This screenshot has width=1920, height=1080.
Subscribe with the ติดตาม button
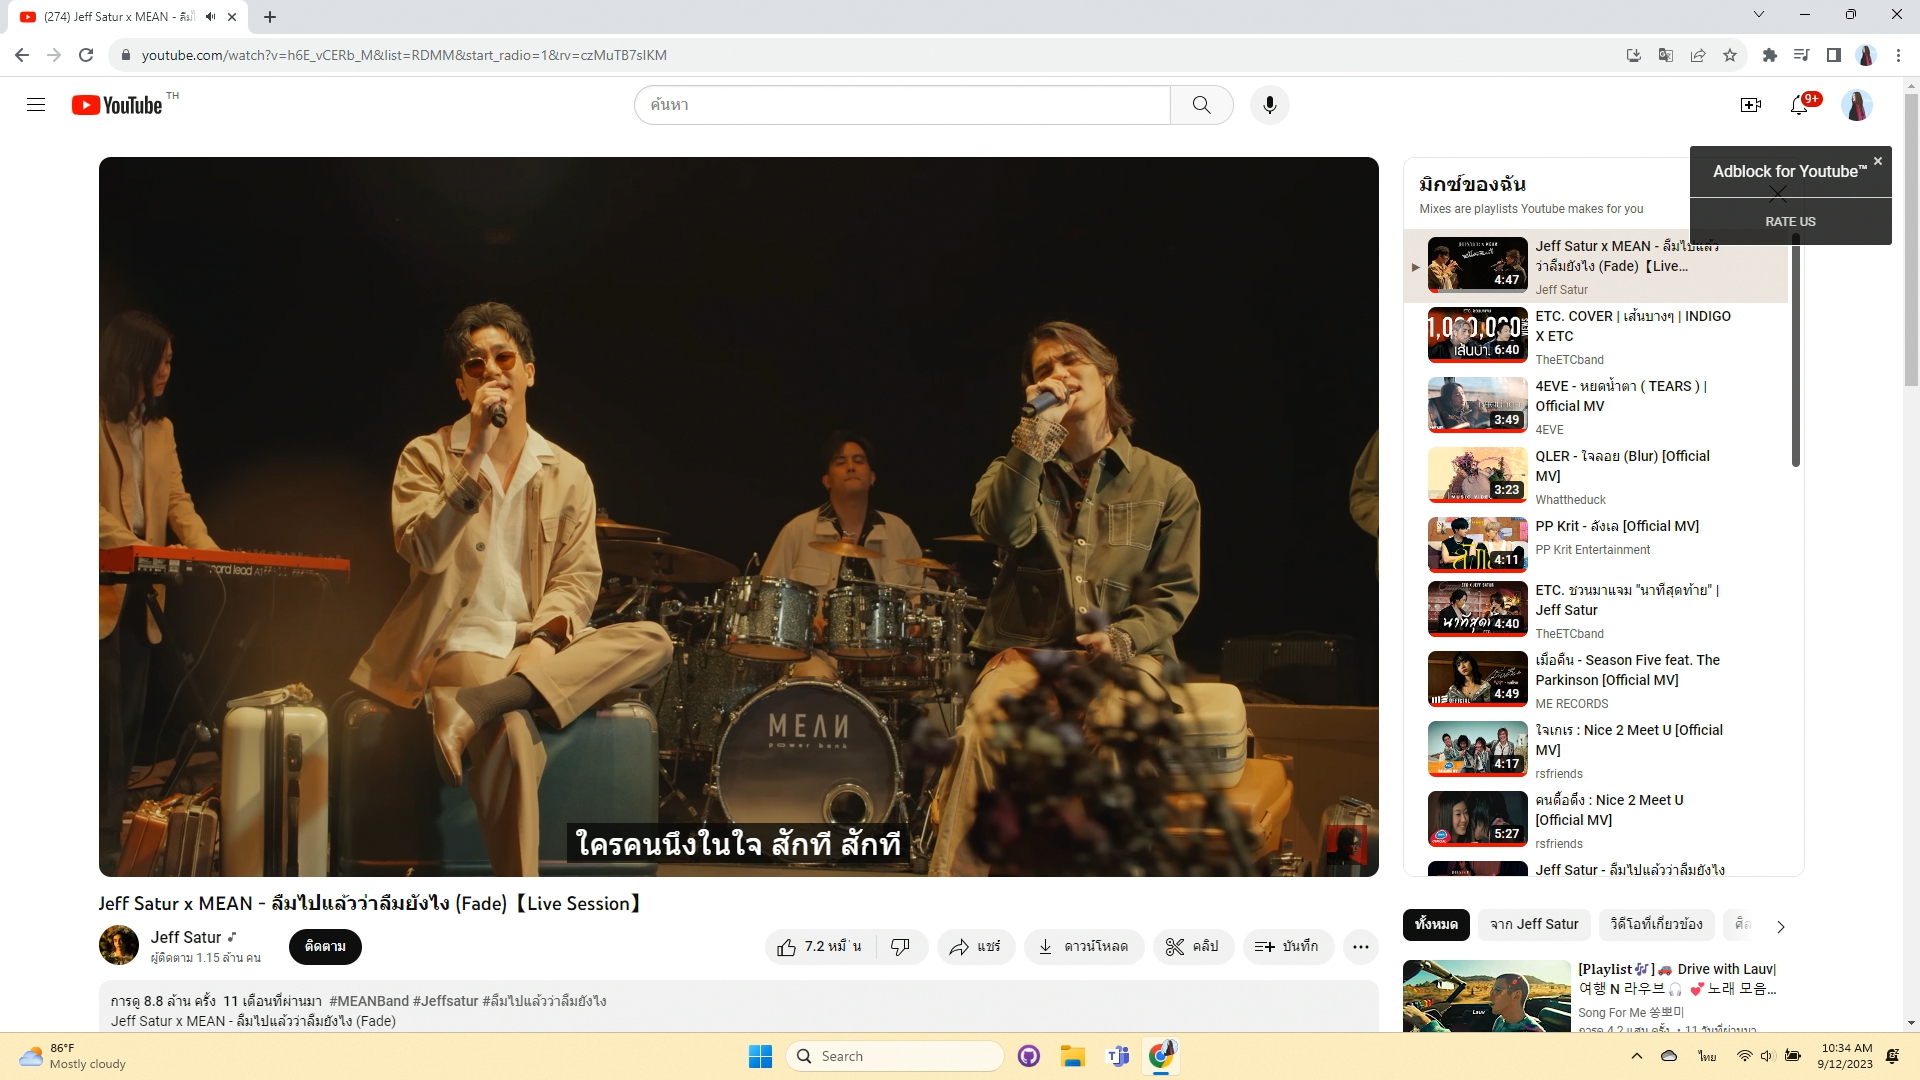(325, 946)
